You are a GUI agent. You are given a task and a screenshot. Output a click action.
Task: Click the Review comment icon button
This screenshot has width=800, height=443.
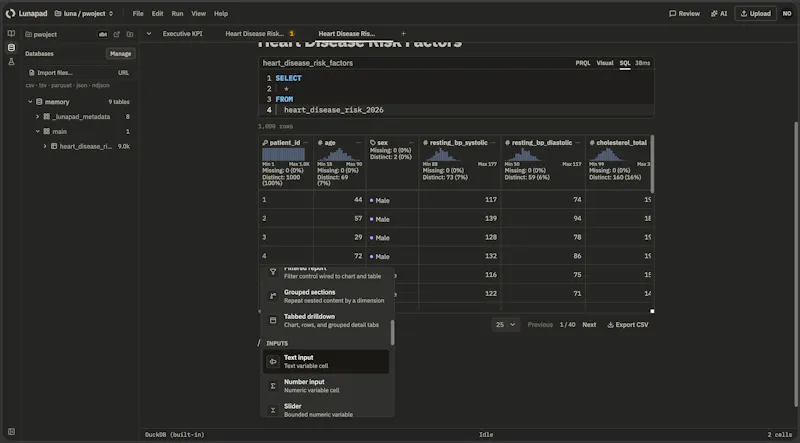tap(685, 14)
